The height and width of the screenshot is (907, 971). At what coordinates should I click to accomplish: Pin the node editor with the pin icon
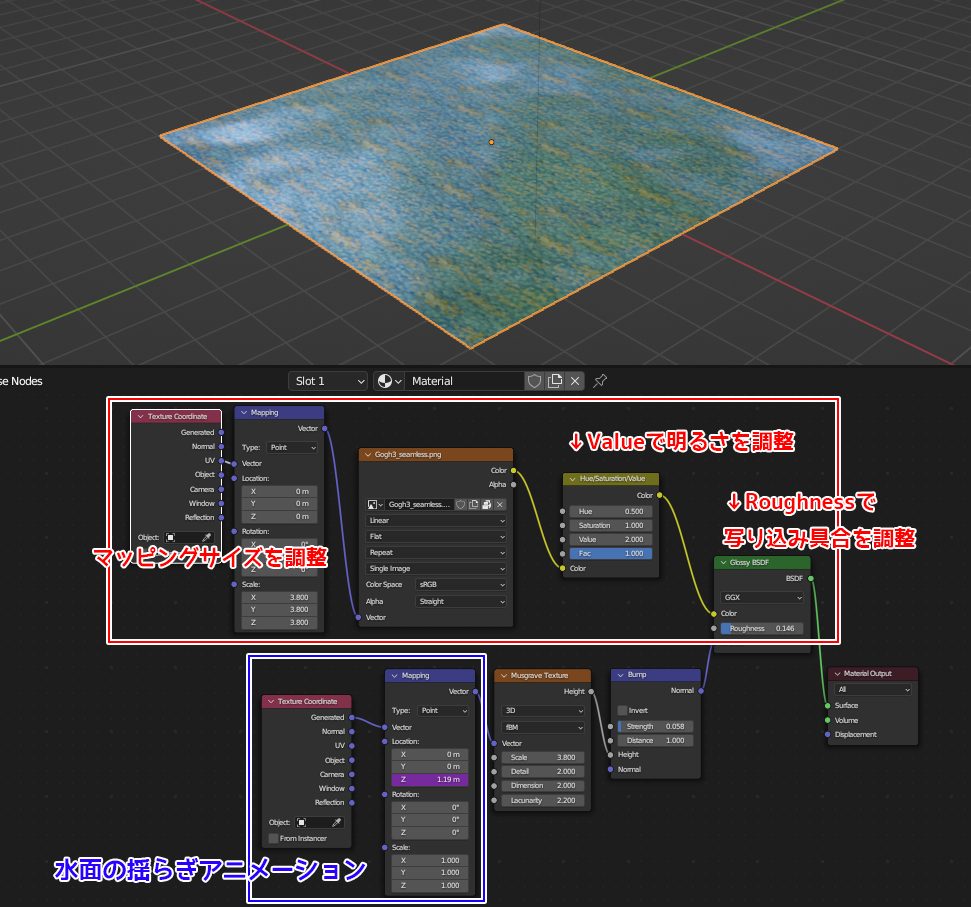(600, 381)
